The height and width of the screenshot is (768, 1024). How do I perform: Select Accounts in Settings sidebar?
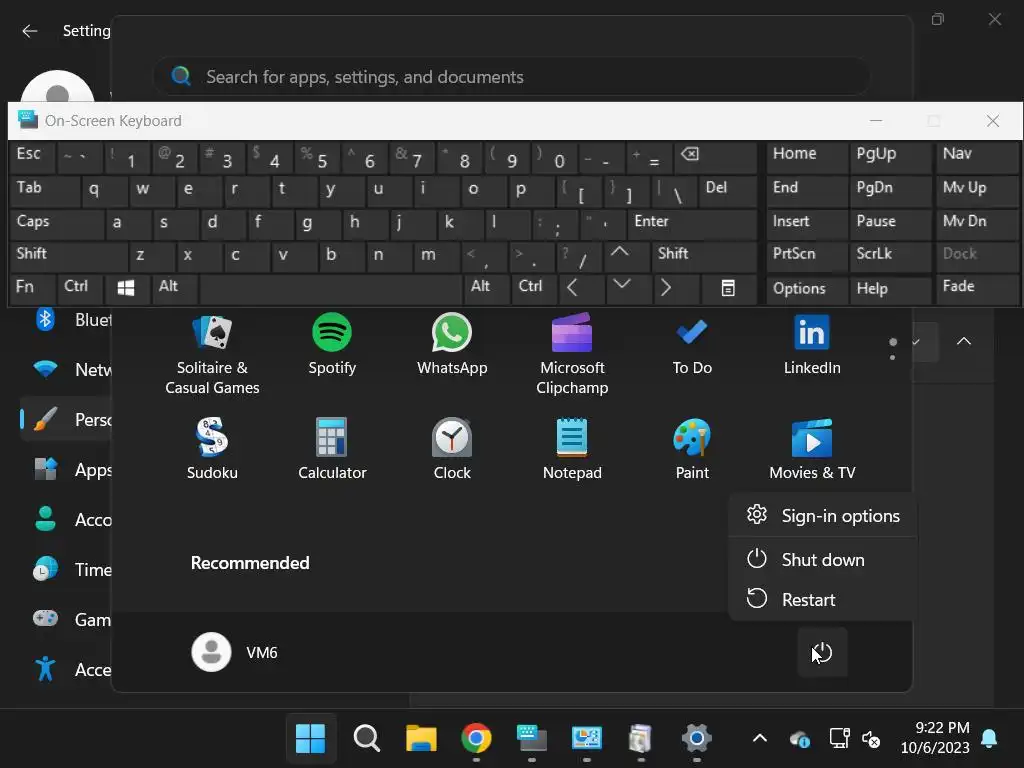coord(68,520)
